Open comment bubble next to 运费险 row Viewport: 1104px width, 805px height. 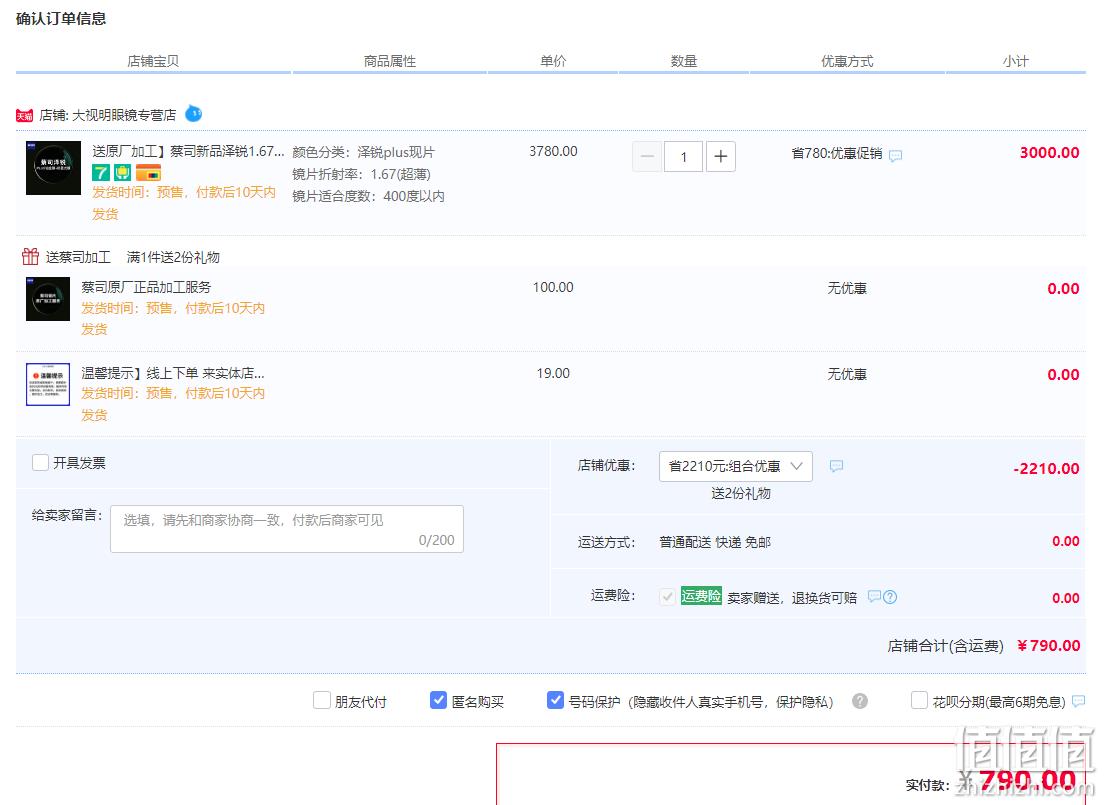874,597
